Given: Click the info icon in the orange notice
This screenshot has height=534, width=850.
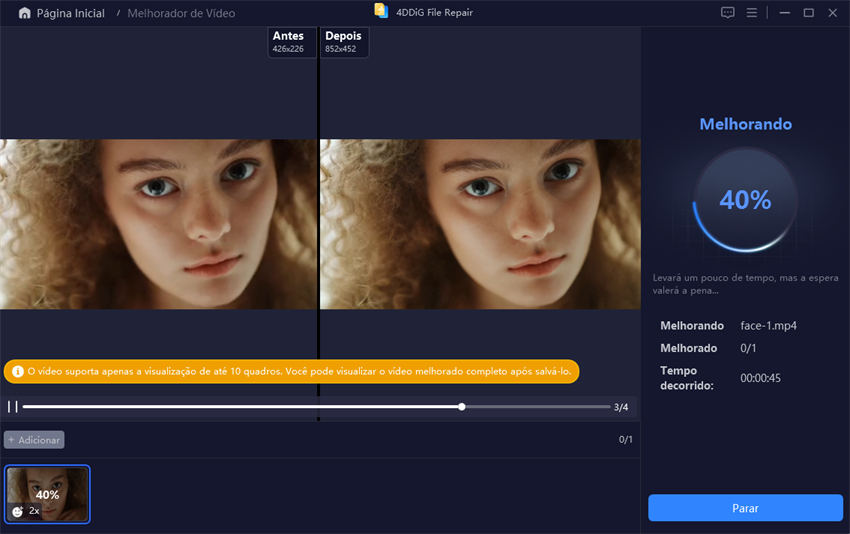Looking at the screenshot, I should point(17,371).
